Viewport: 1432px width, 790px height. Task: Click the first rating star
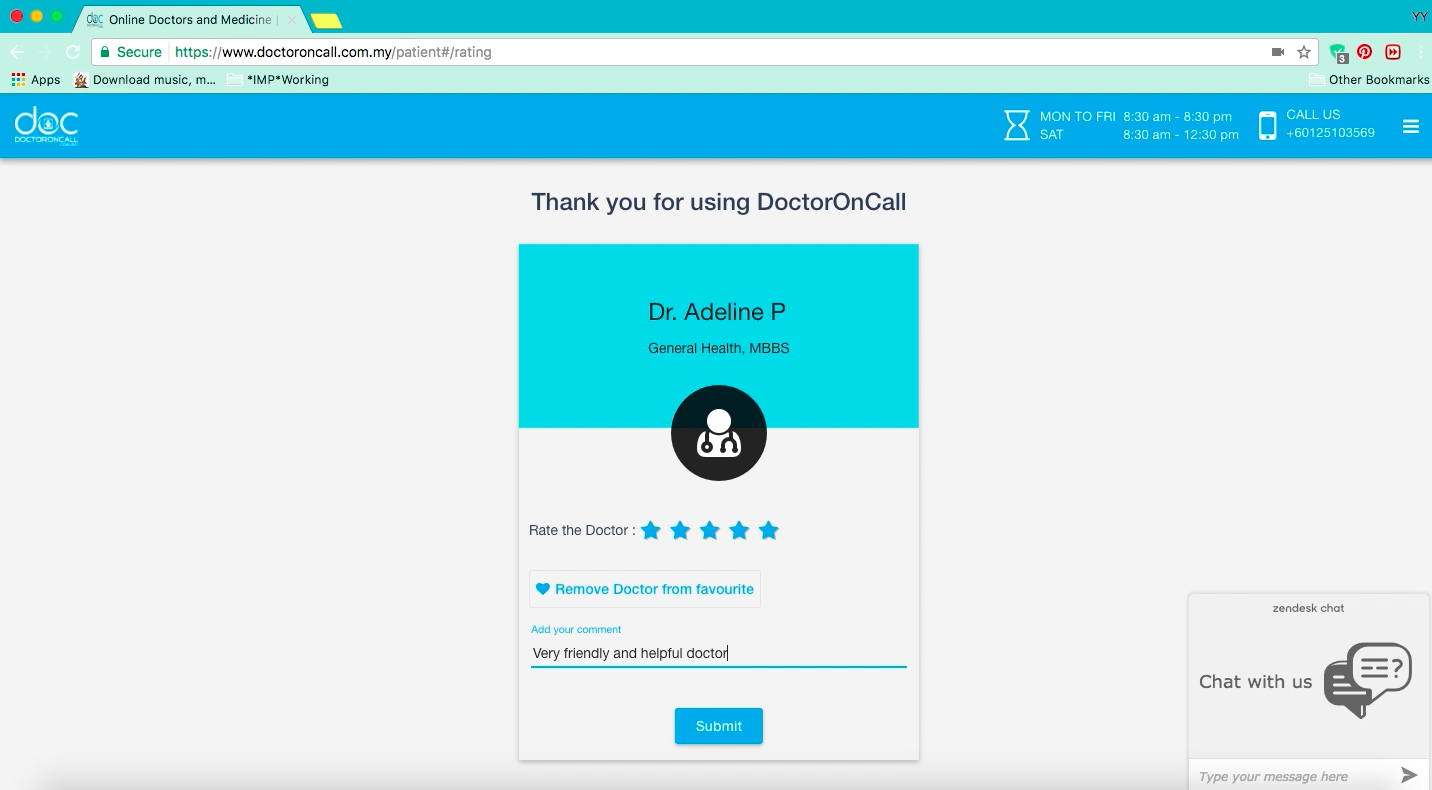(651, 530)
